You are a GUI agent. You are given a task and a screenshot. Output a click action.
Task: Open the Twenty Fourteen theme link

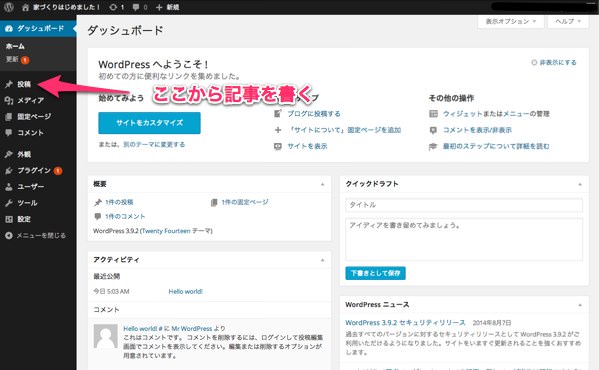click(x=166, y=231)
